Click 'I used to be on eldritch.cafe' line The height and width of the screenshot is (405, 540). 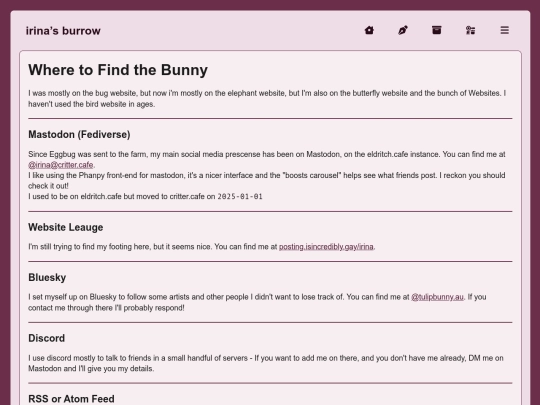[x=145, y=197]
